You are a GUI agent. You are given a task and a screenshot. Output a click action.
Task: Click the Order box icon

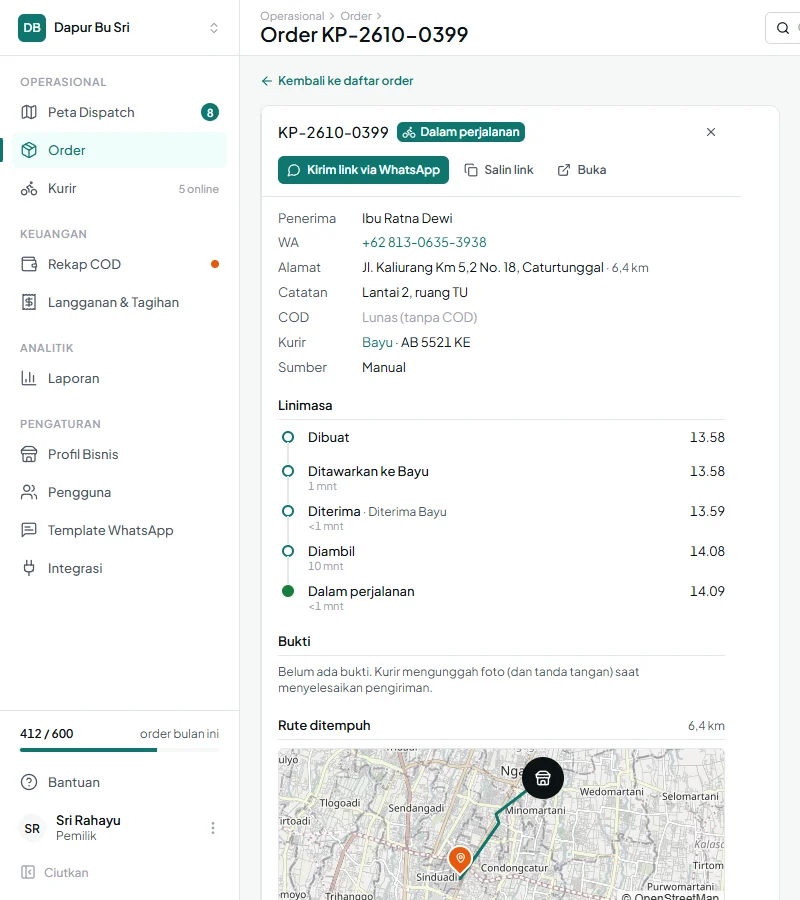pyautogui.click(x=29, y=150)
